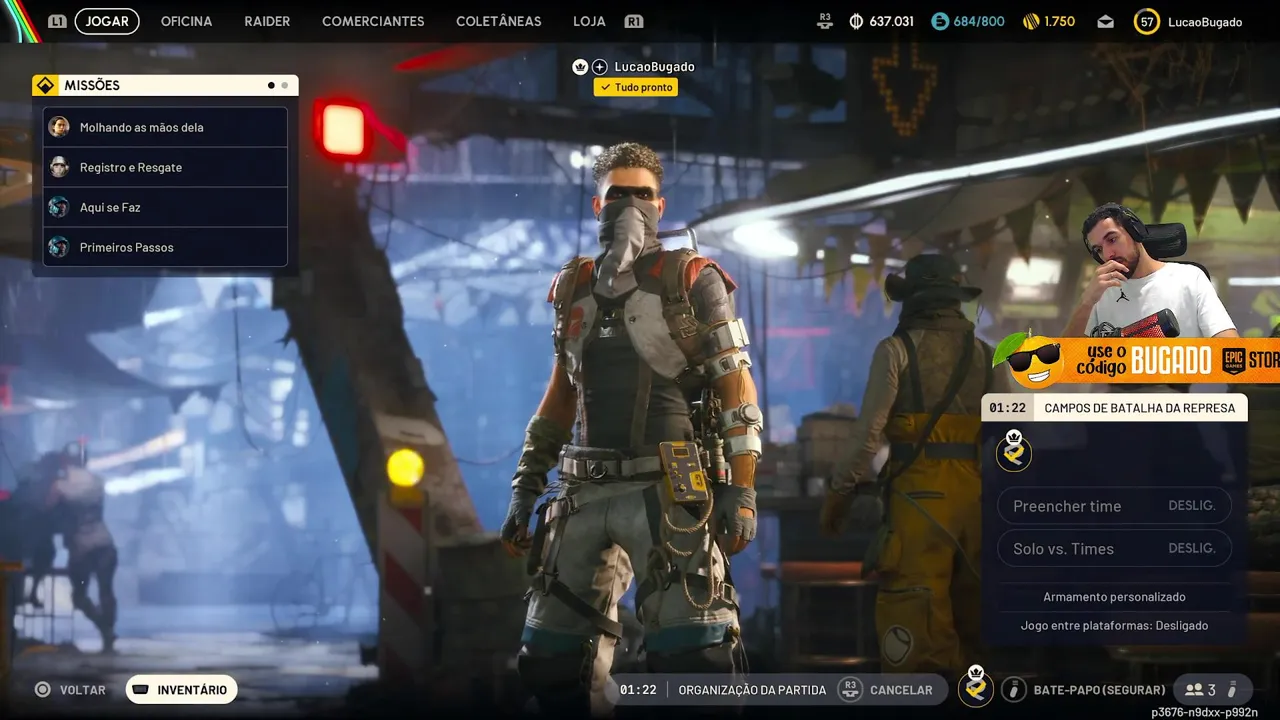Go to the COMERCIANTES tab
The width and height of the screenshot is (1280, 720).
[x=373, y=21]
